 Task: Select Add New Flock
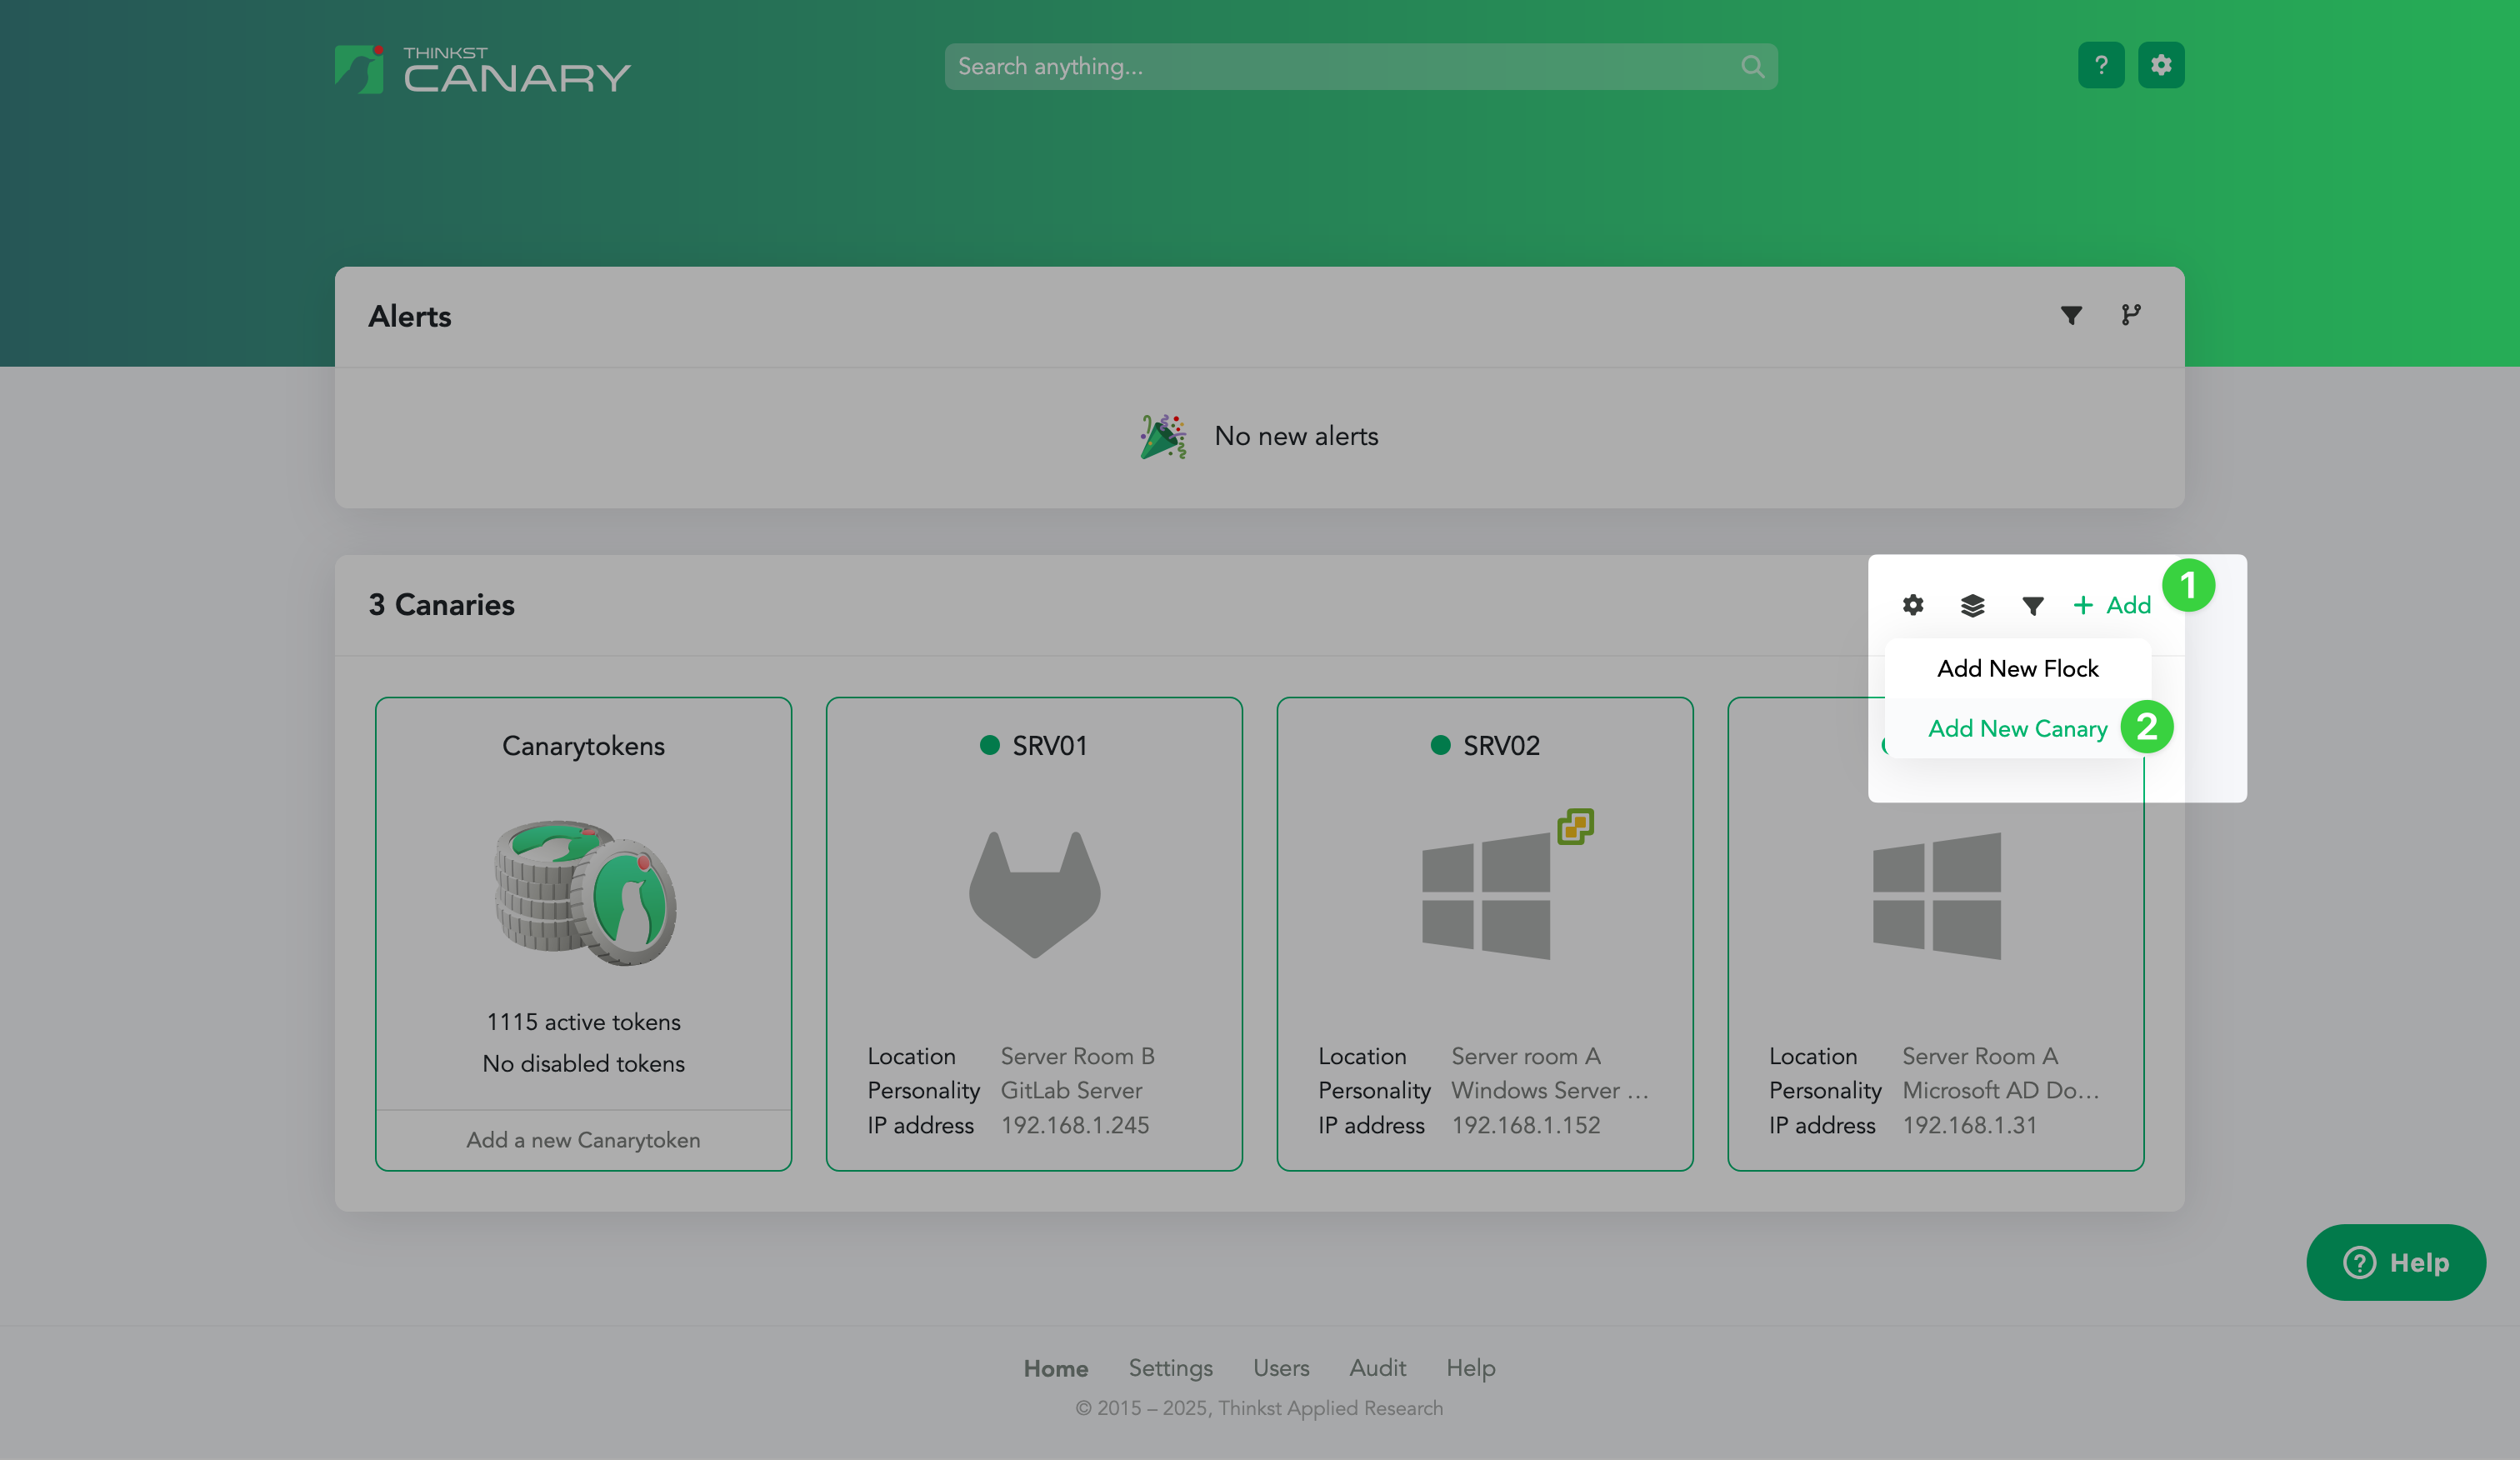(2017, 668)
